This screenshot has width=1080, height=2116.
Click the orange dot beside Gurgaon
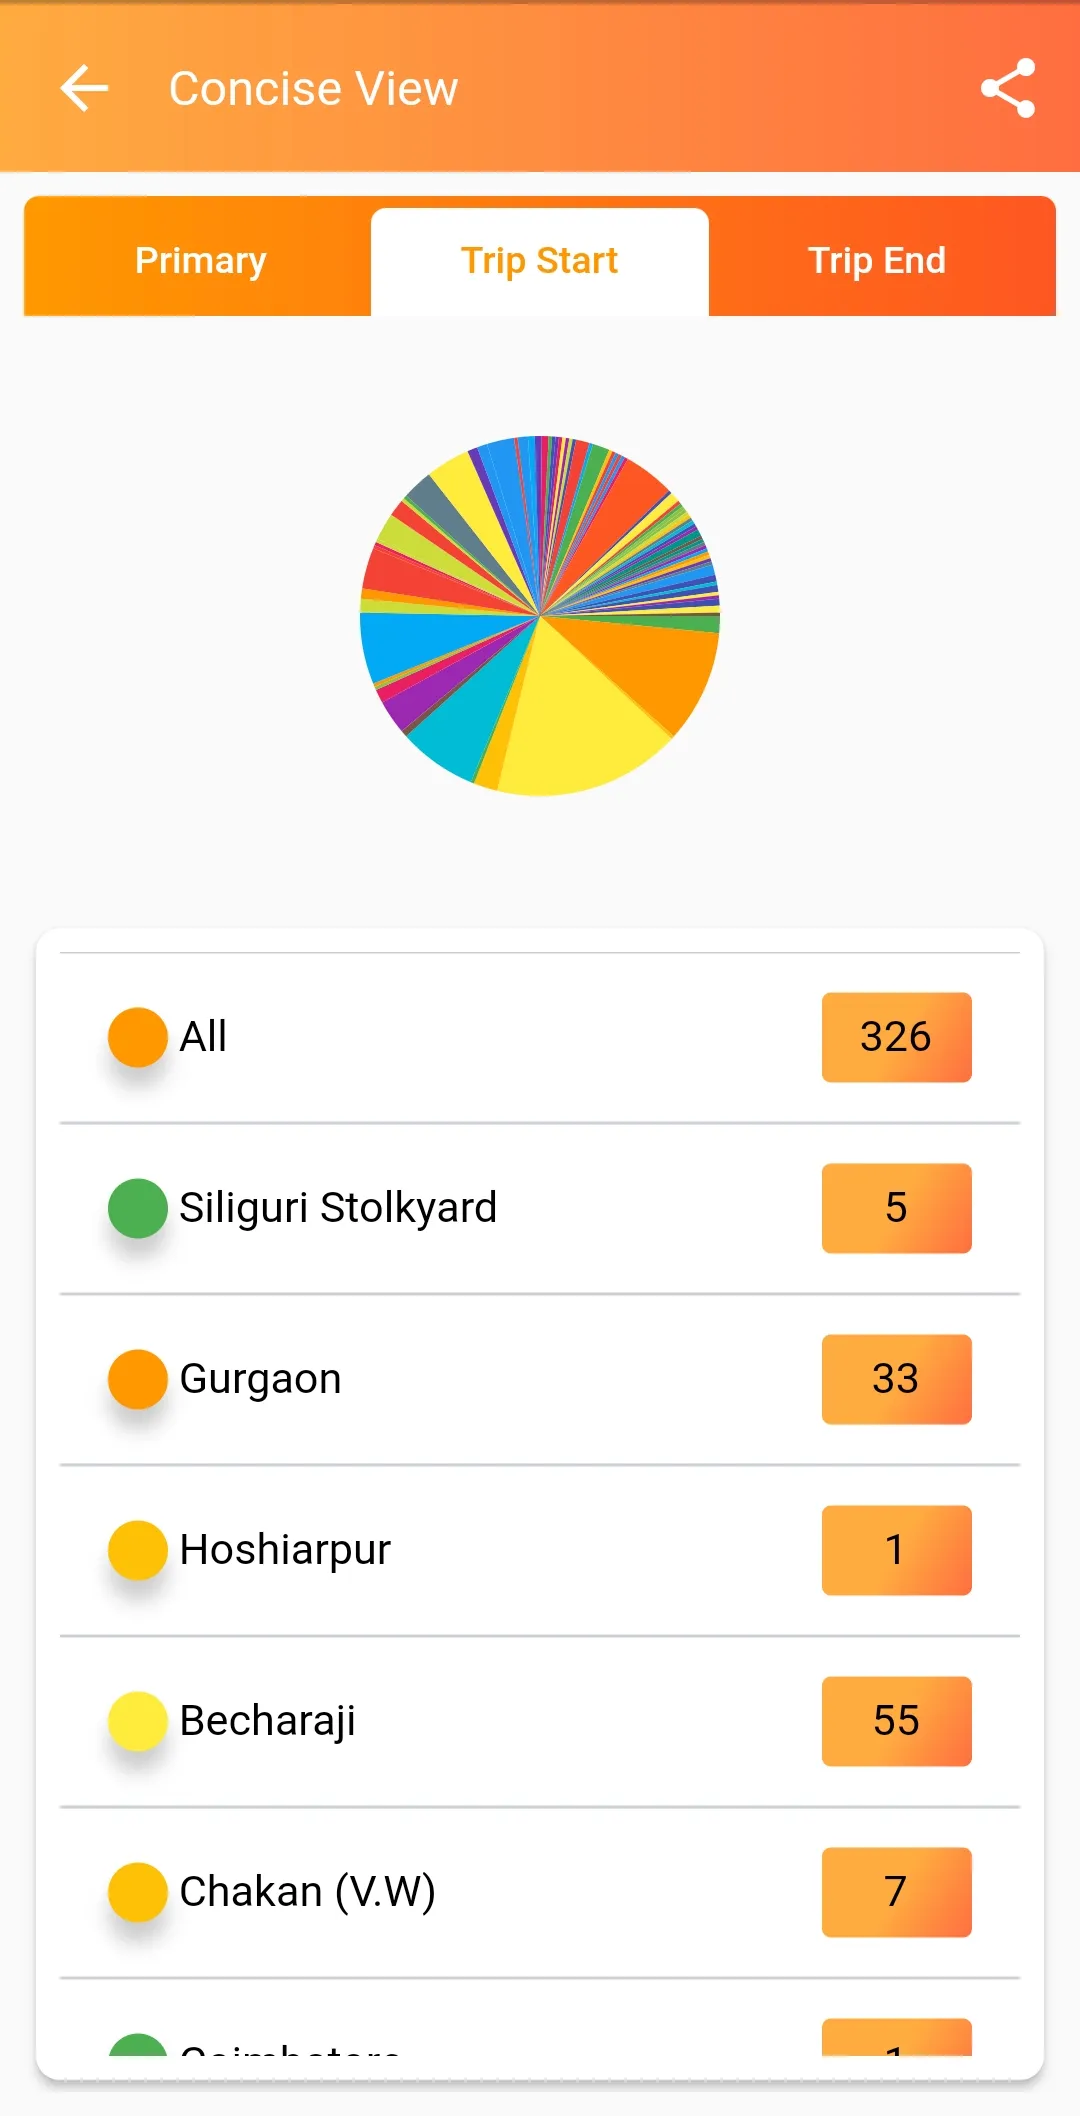point(138,1379)
